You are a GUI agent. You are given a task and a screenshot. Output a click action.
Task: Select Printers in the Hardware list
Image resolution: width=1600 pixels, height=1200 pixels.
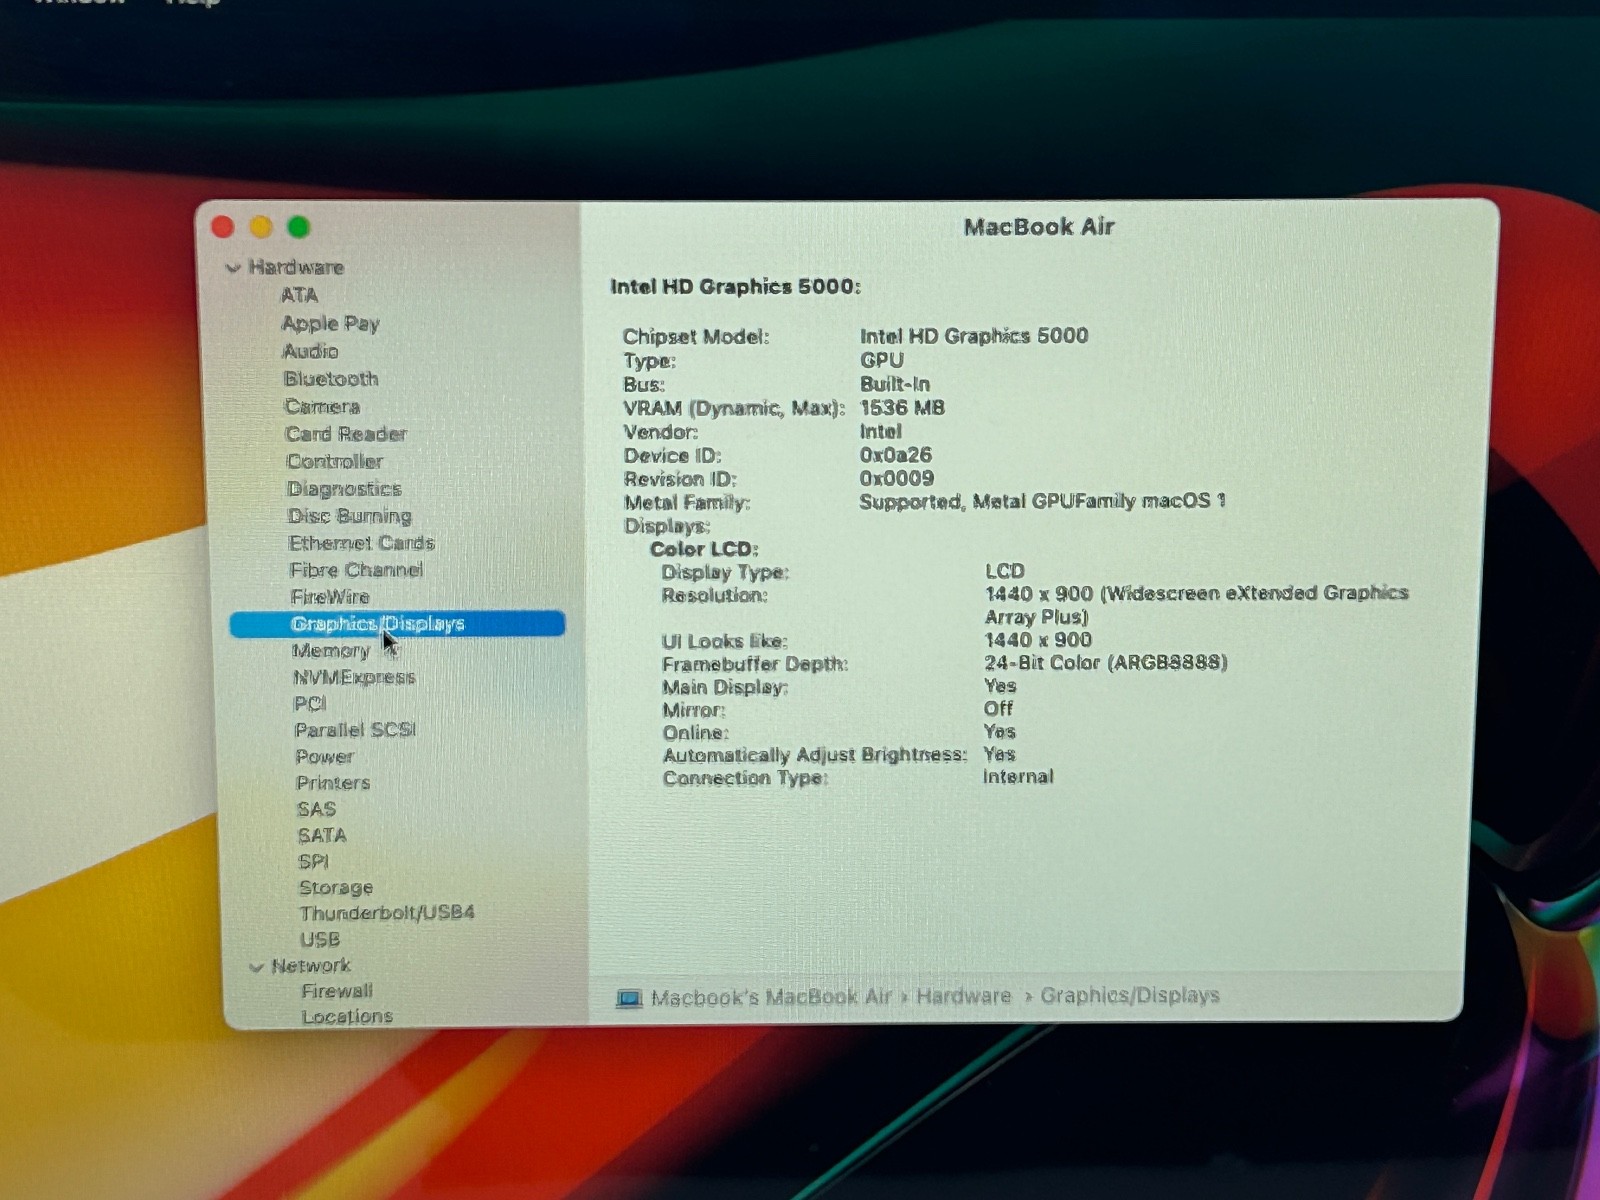pos(333,783)
